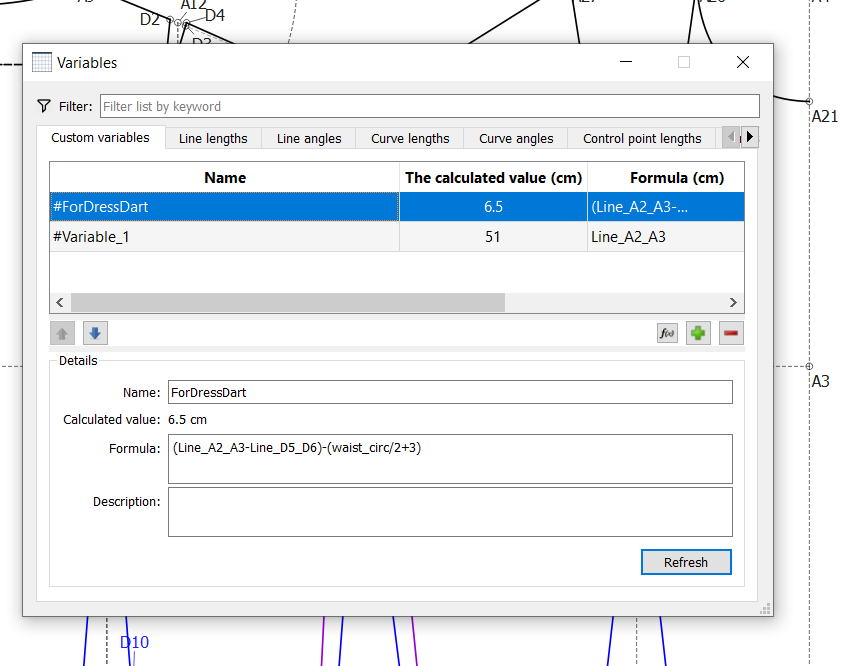The image size is (866, 666).
Task: Click into the Formula text box
Action: (450, 459)
